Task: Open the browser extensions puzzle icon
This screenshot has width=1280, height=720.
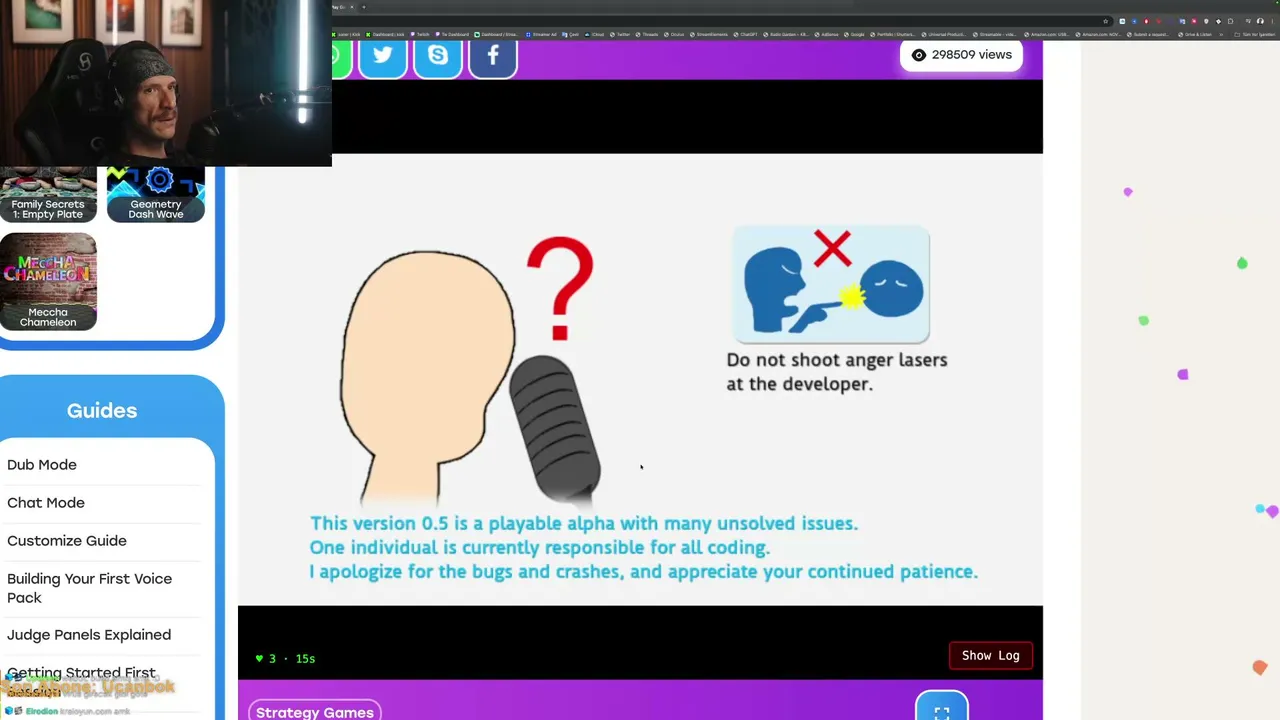Action: 1230,21
